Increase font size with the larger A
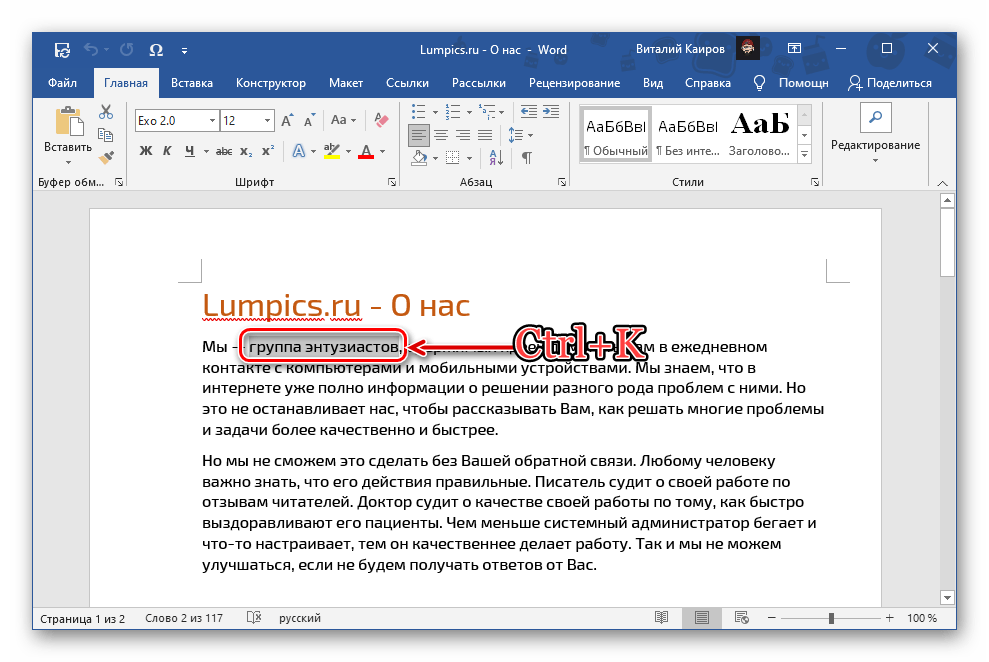Screen dimensions: 989x662 (x=287, y=120)
